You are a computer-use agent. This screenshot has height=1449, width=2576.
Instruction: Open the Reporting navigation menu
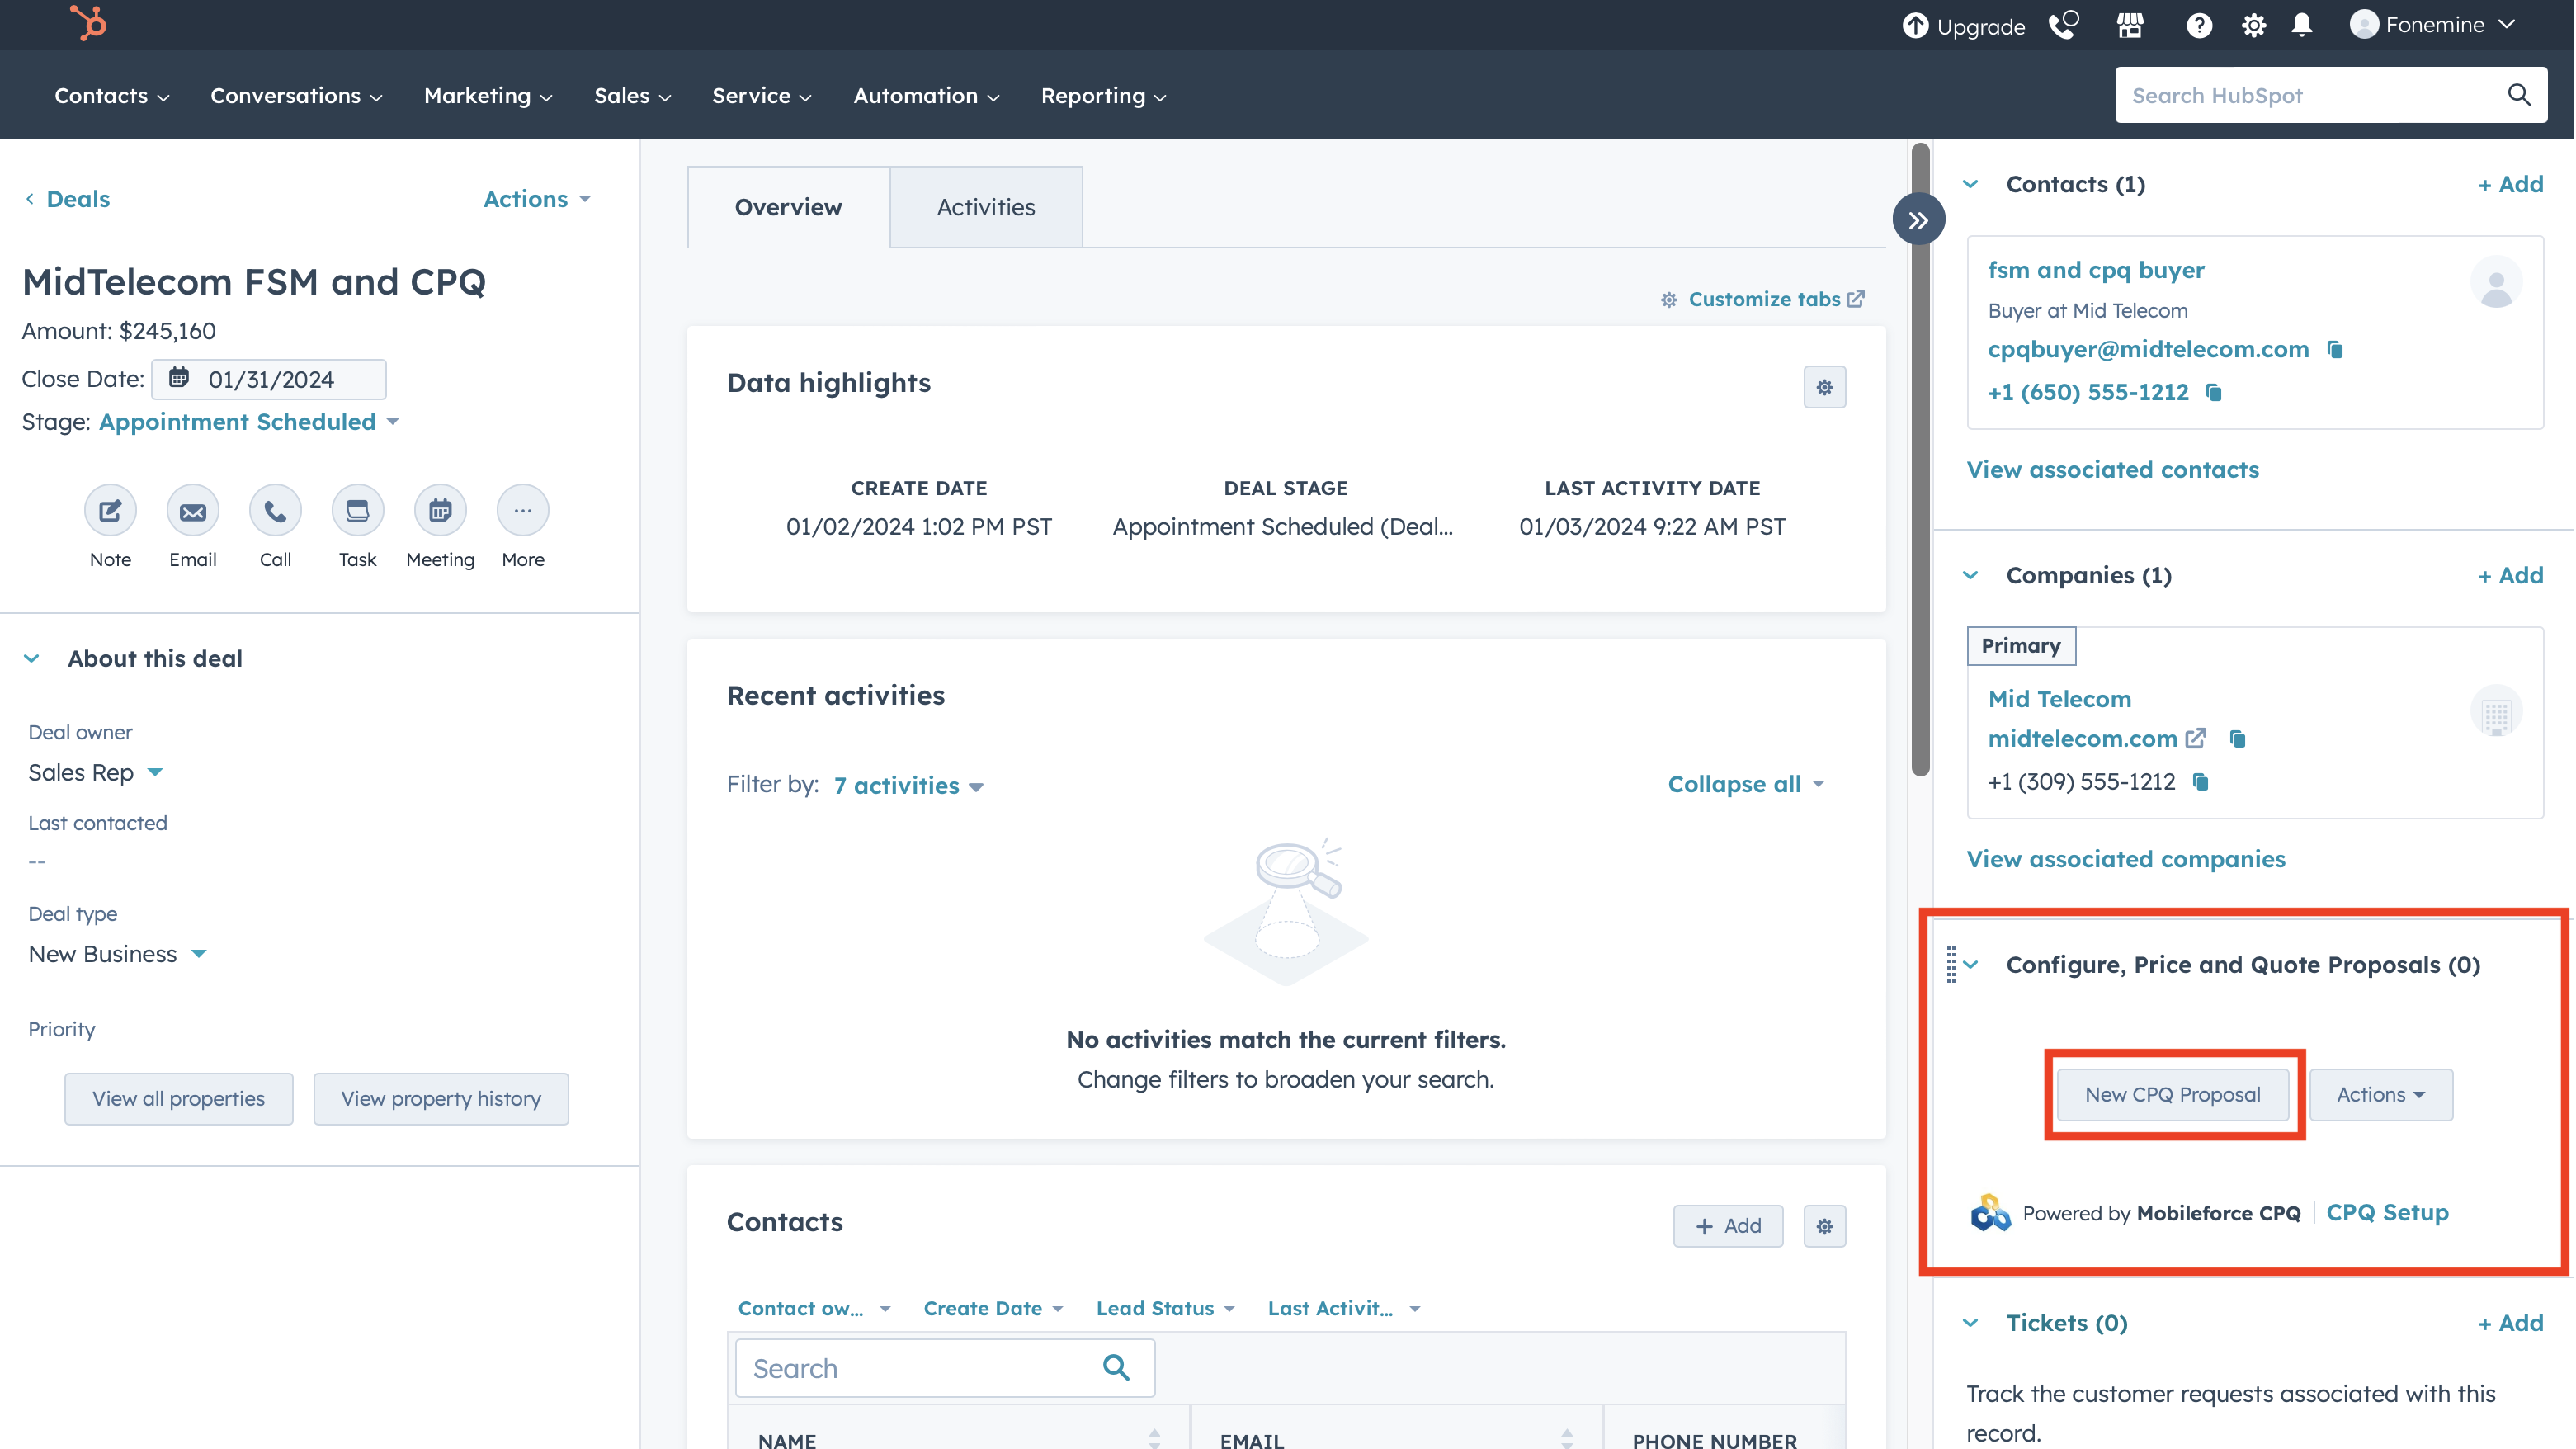coord(1103,96)
